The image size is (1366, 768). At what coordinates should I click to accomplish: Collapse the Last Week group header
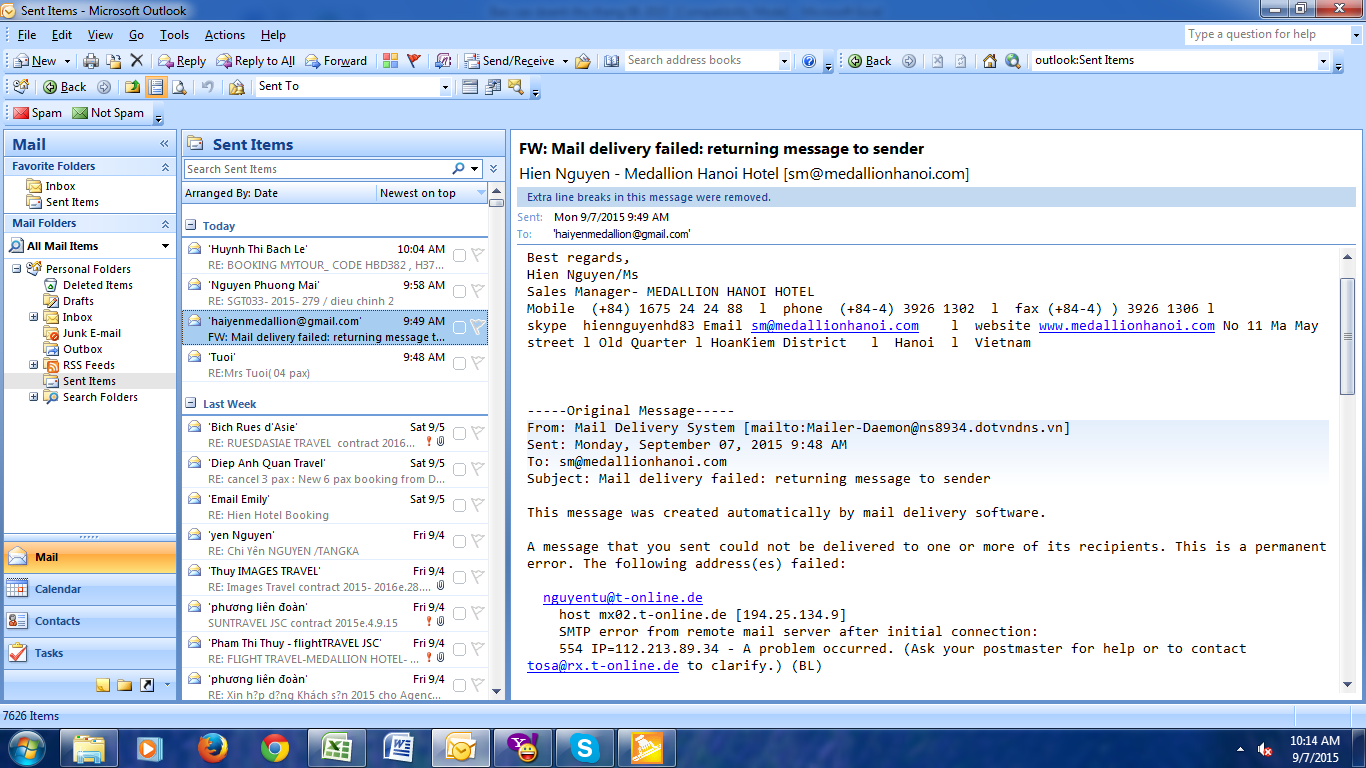192,404
